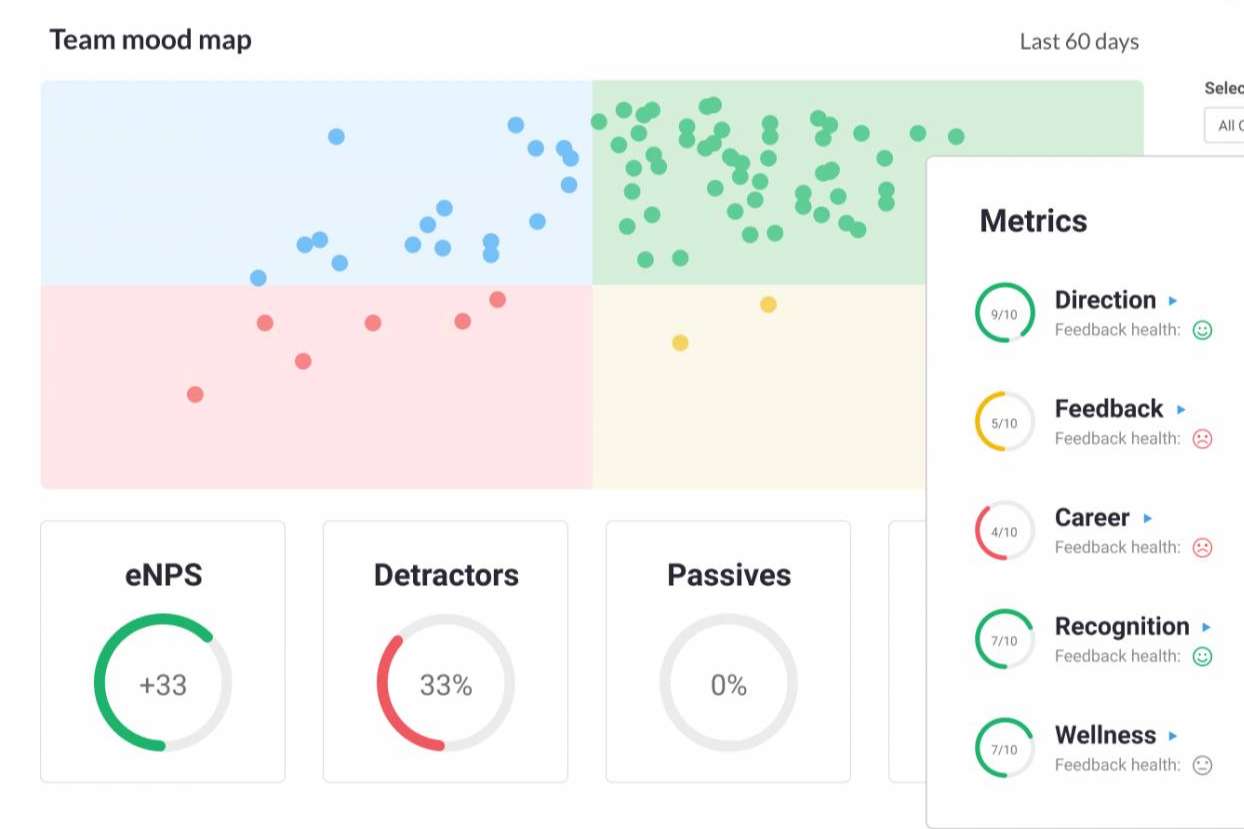Expand the Feedback metric arrow
Viewport: 1244px width, 829px height.
pos(1181,409)
